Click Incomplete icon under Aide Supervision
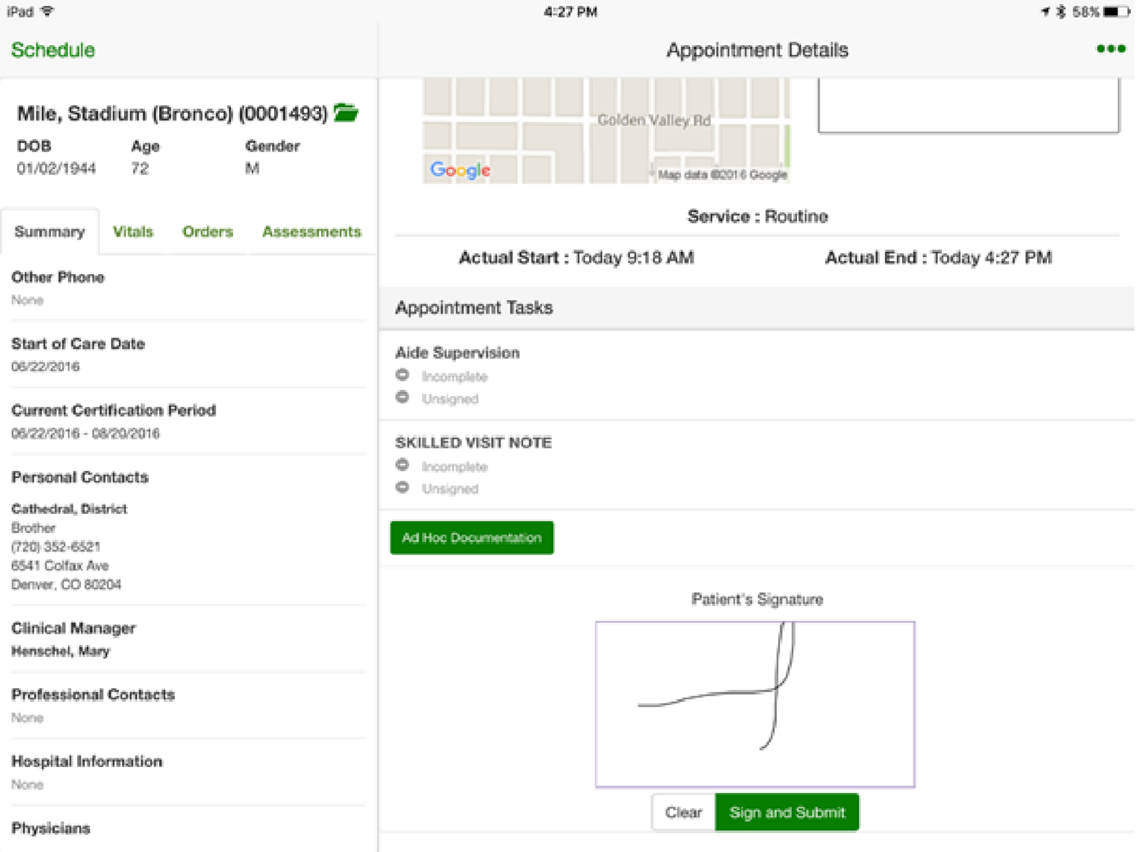 pos(403,376)
